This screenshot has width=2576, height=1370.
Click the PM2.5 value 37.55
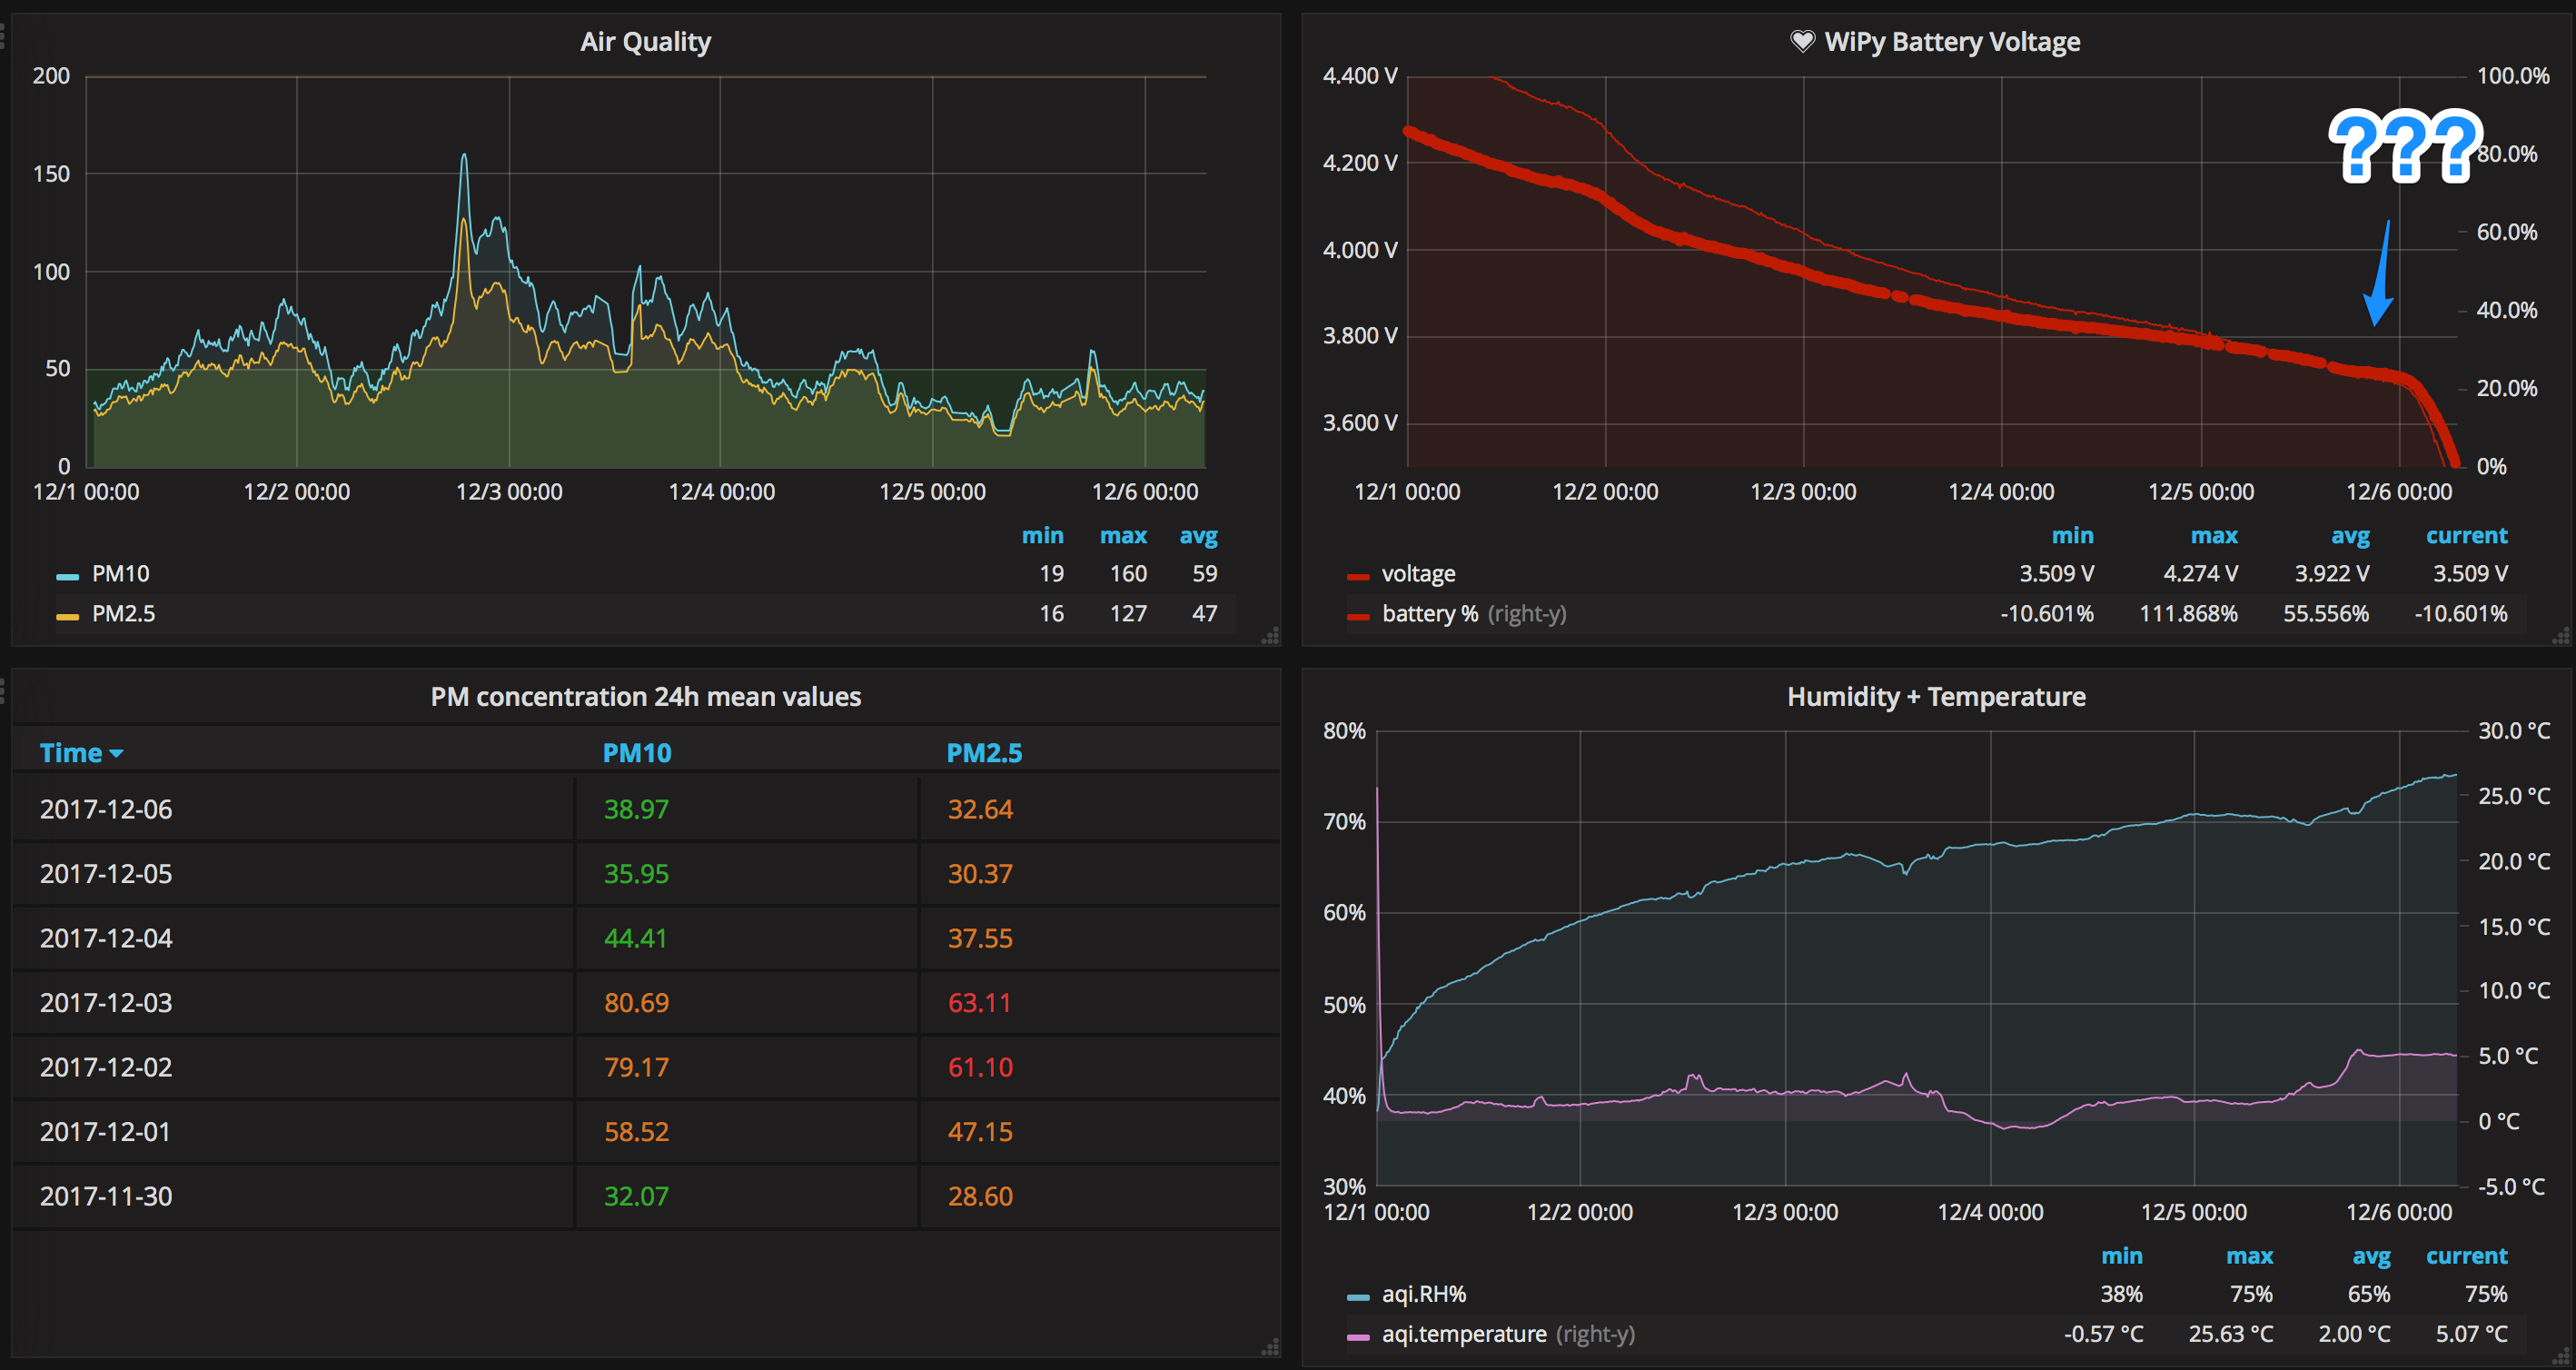pyautogui.click(x=980, y=938)
